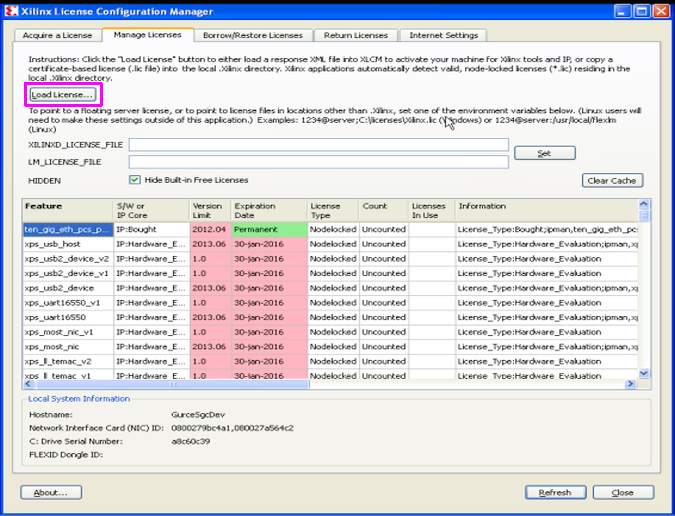Click the License_Type:Bought information cell

coord(547,229)
